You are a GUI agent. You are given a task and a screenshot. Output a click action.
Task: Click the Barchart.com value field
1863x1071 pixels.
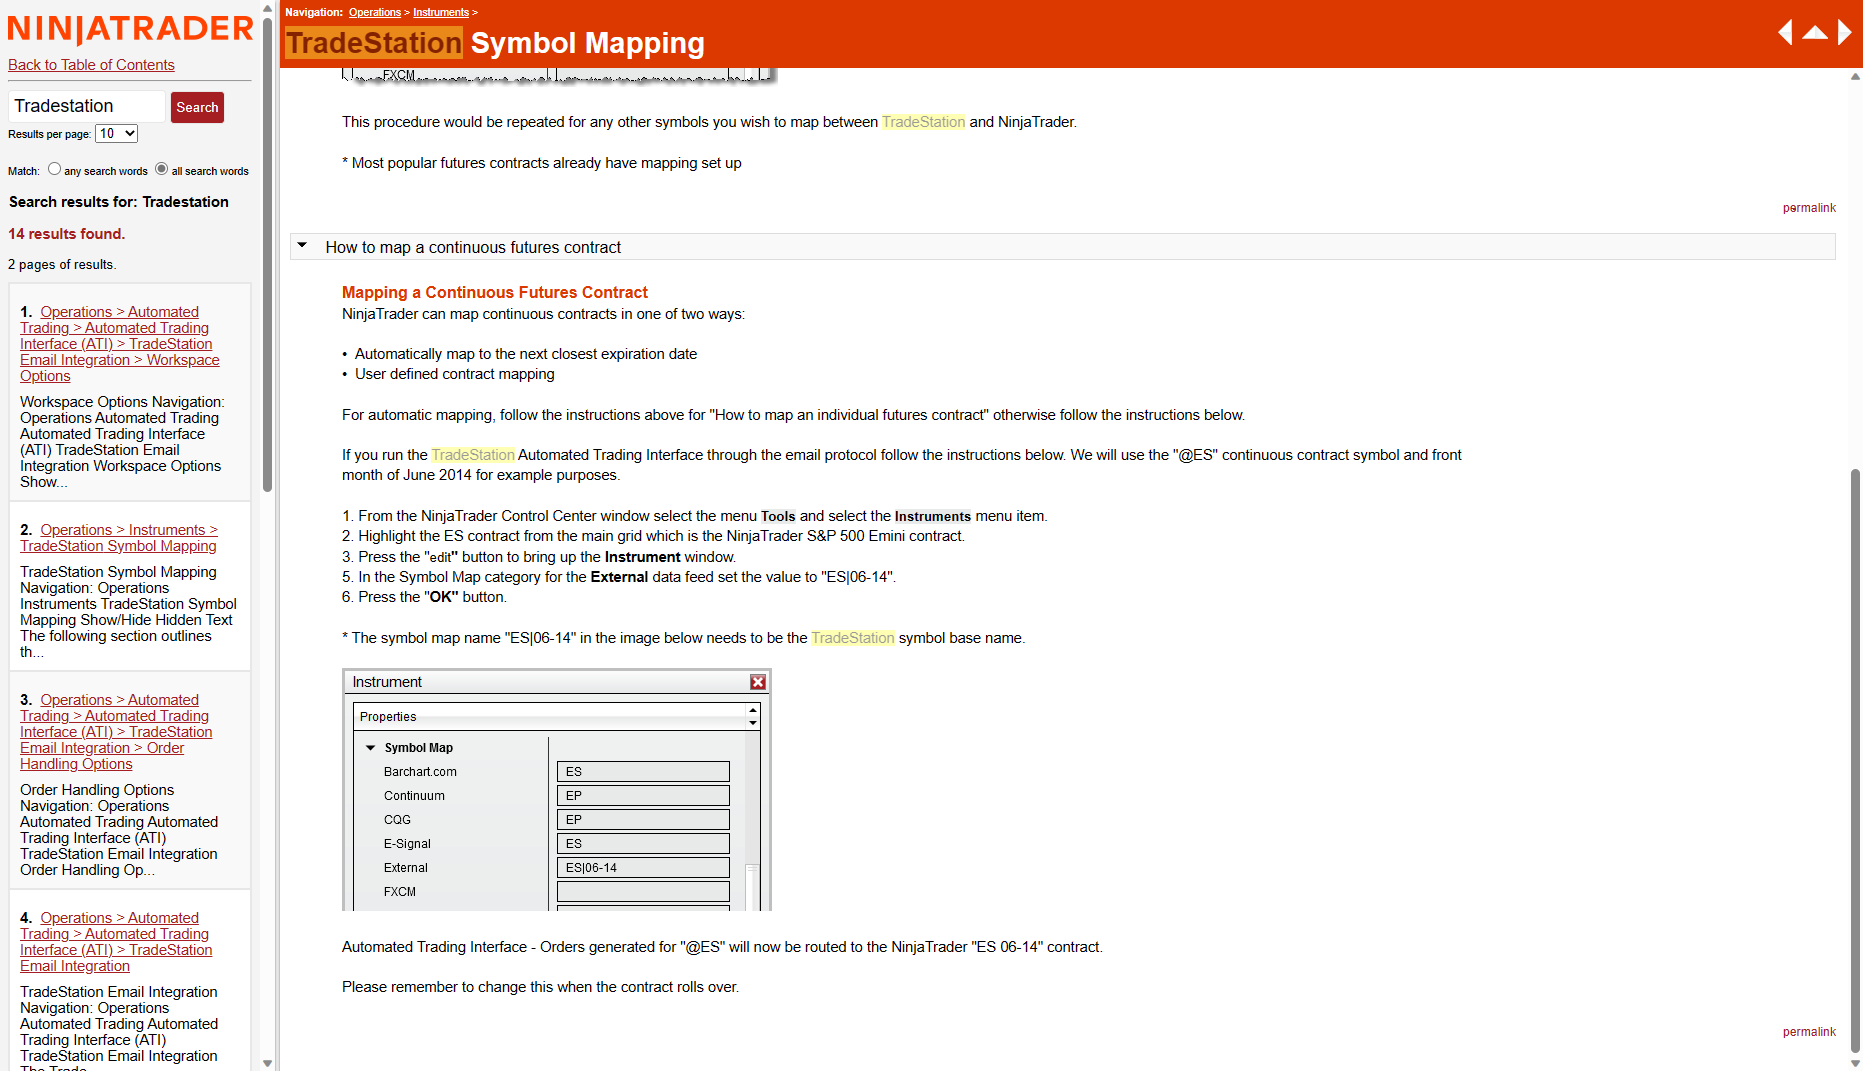coord(643,772)
